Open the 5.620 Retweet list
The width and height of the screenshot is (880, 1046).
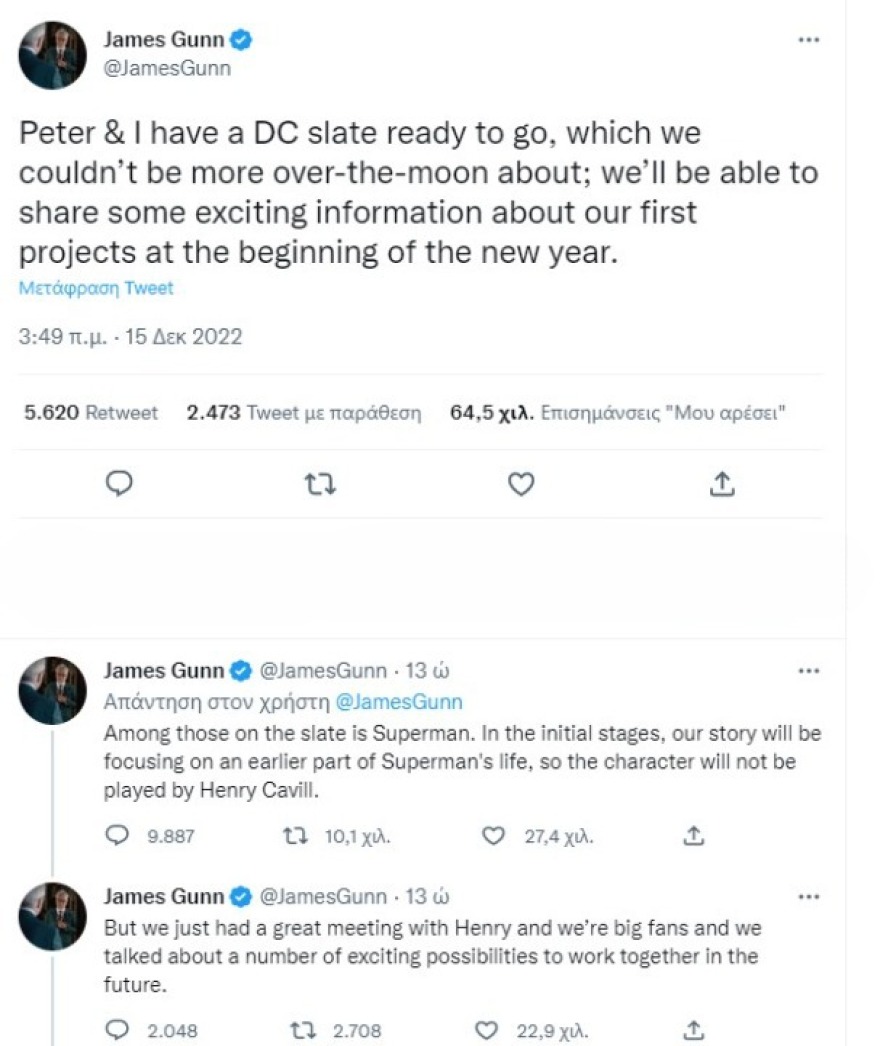(90, 413)
